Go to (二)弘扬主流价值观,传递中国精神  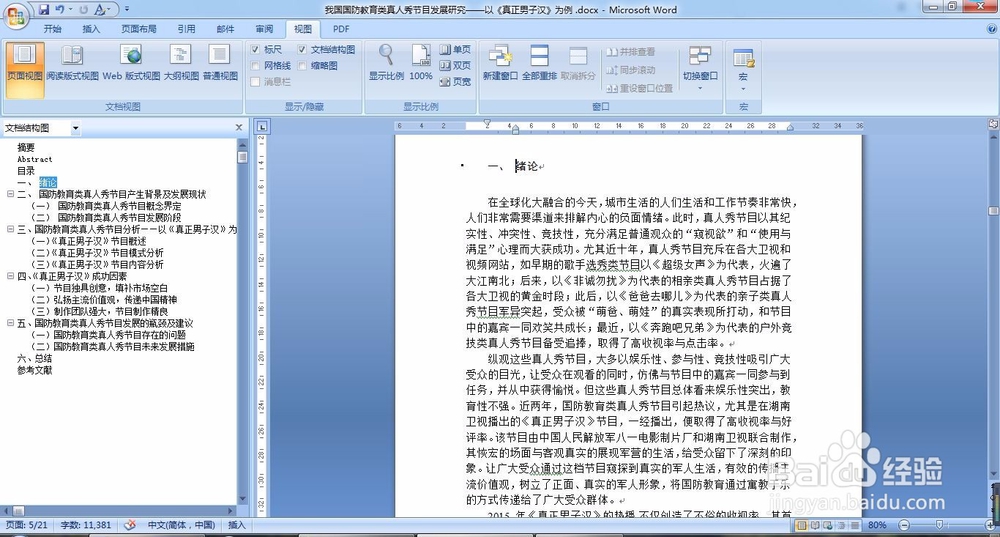pos(105,300)
